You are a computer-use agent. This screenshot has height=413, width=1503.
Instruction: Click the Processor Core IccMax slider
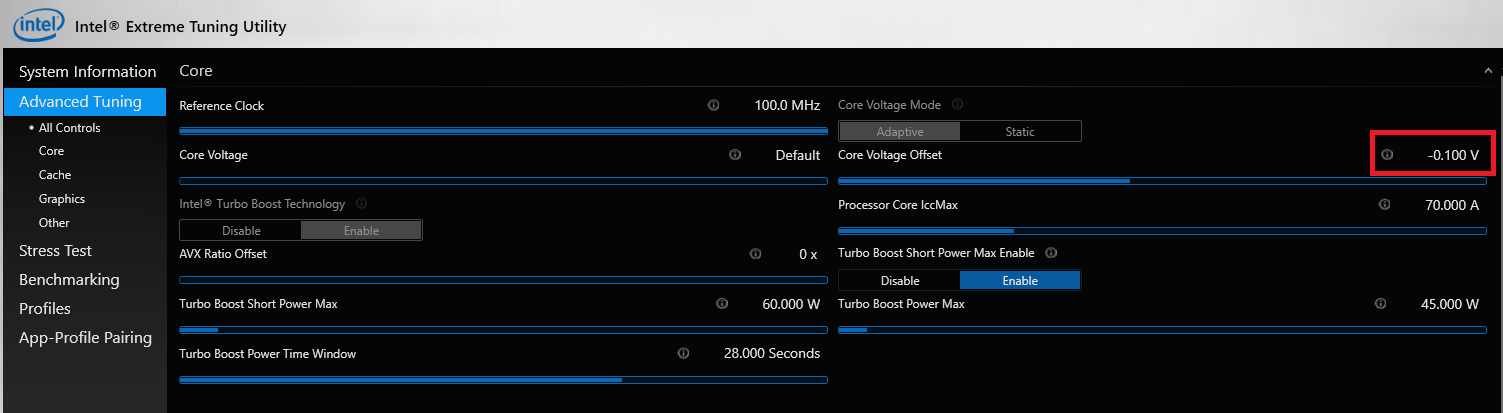pos(1162,230)
